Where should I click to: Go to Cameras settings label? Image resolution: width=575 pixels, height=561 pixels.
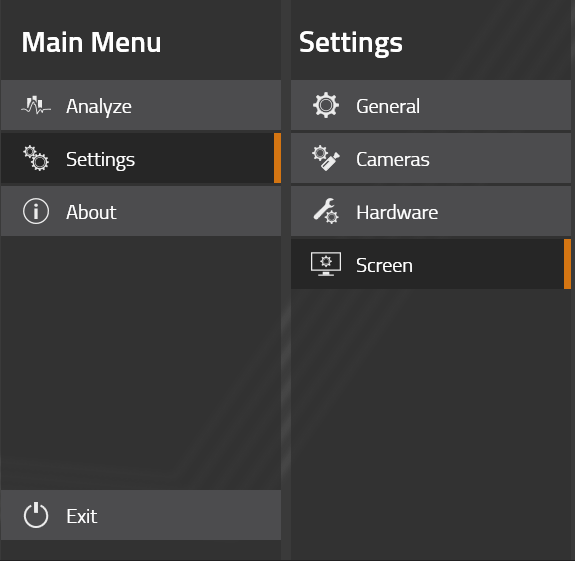pos(393,160)
